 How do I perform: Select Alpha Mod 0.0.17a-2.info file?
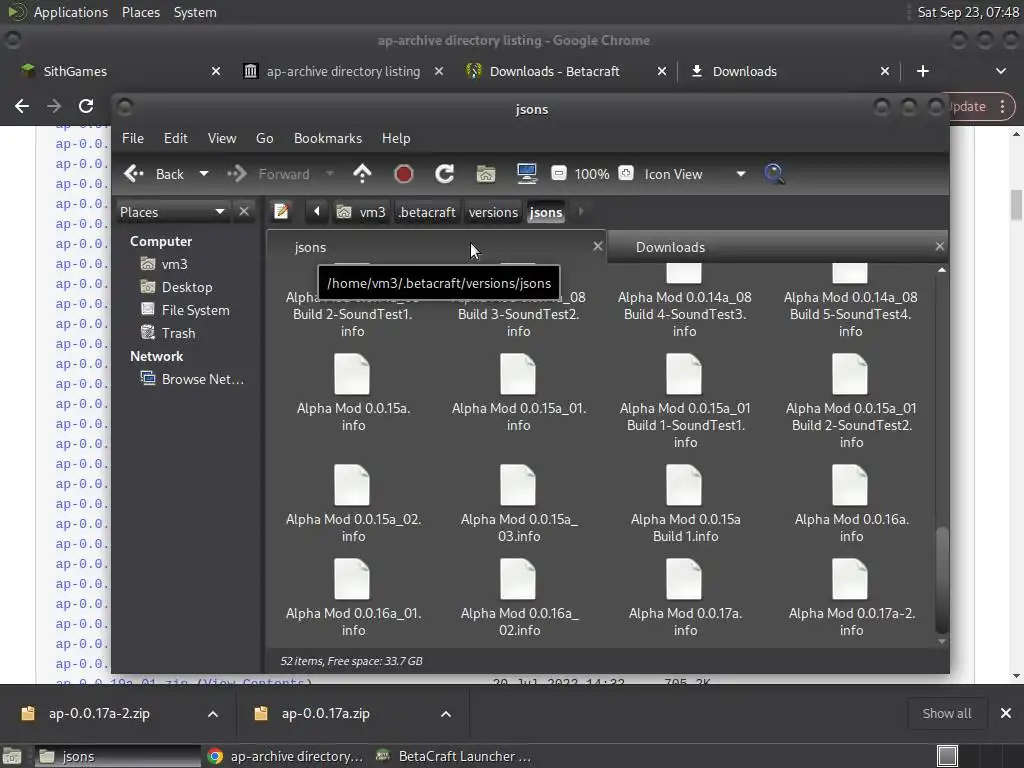tap(850, 598)
